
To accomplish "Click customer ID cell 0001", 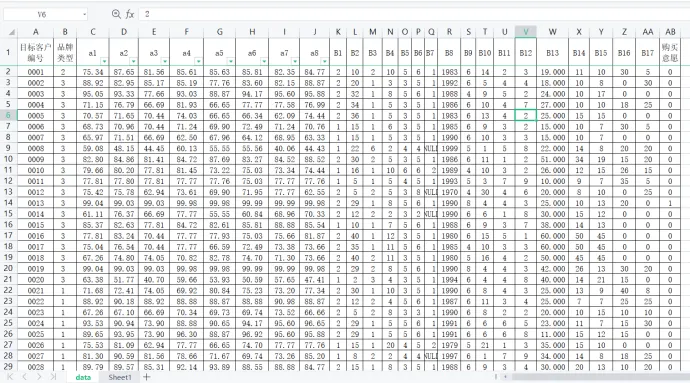I will pos(36,72).
